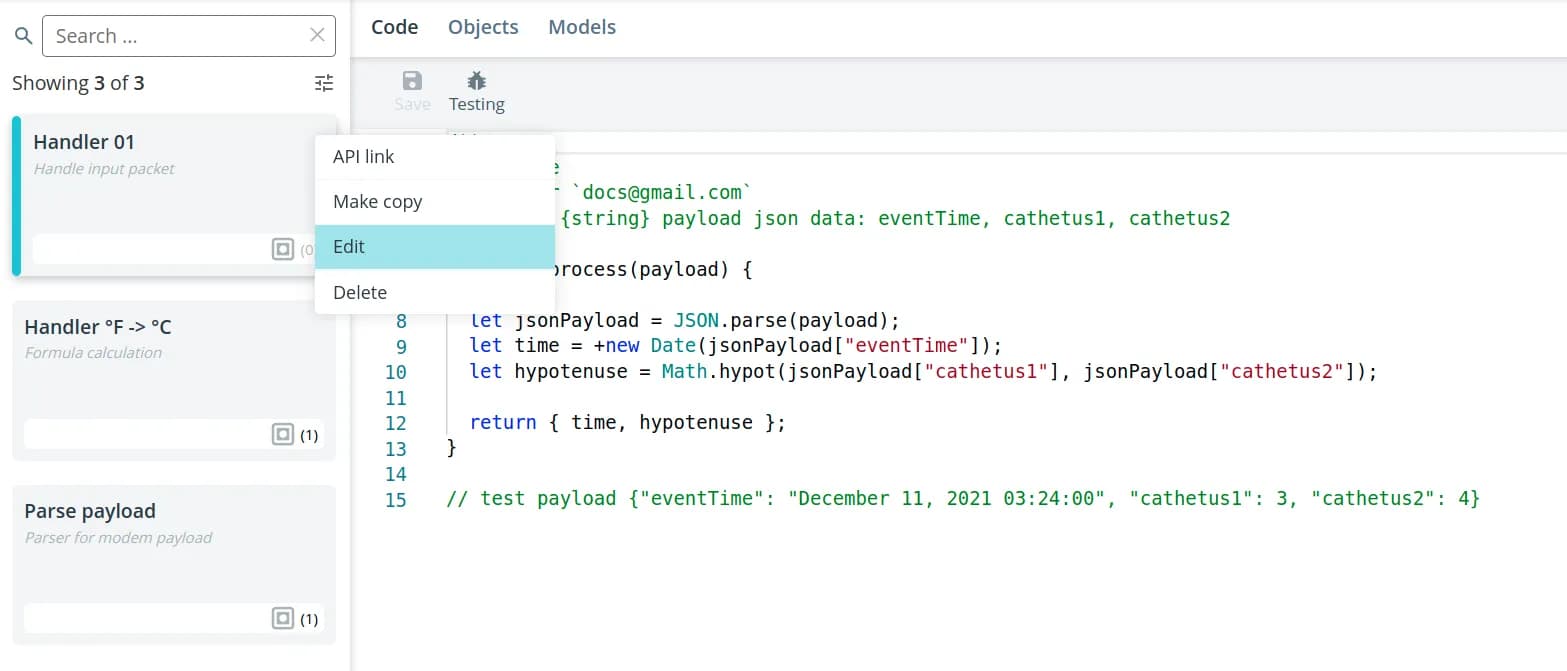
Task: Open the Models tab
Action: [582, 27]
